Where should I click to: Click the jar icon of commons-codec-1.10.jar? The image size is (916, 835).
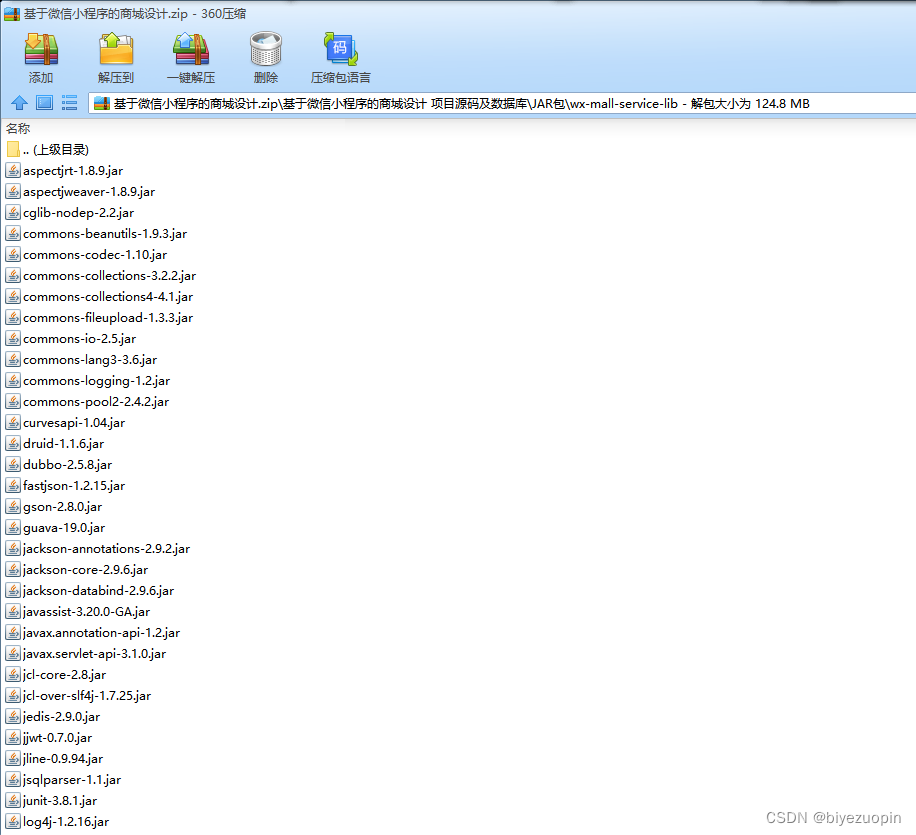click(13, 255)
